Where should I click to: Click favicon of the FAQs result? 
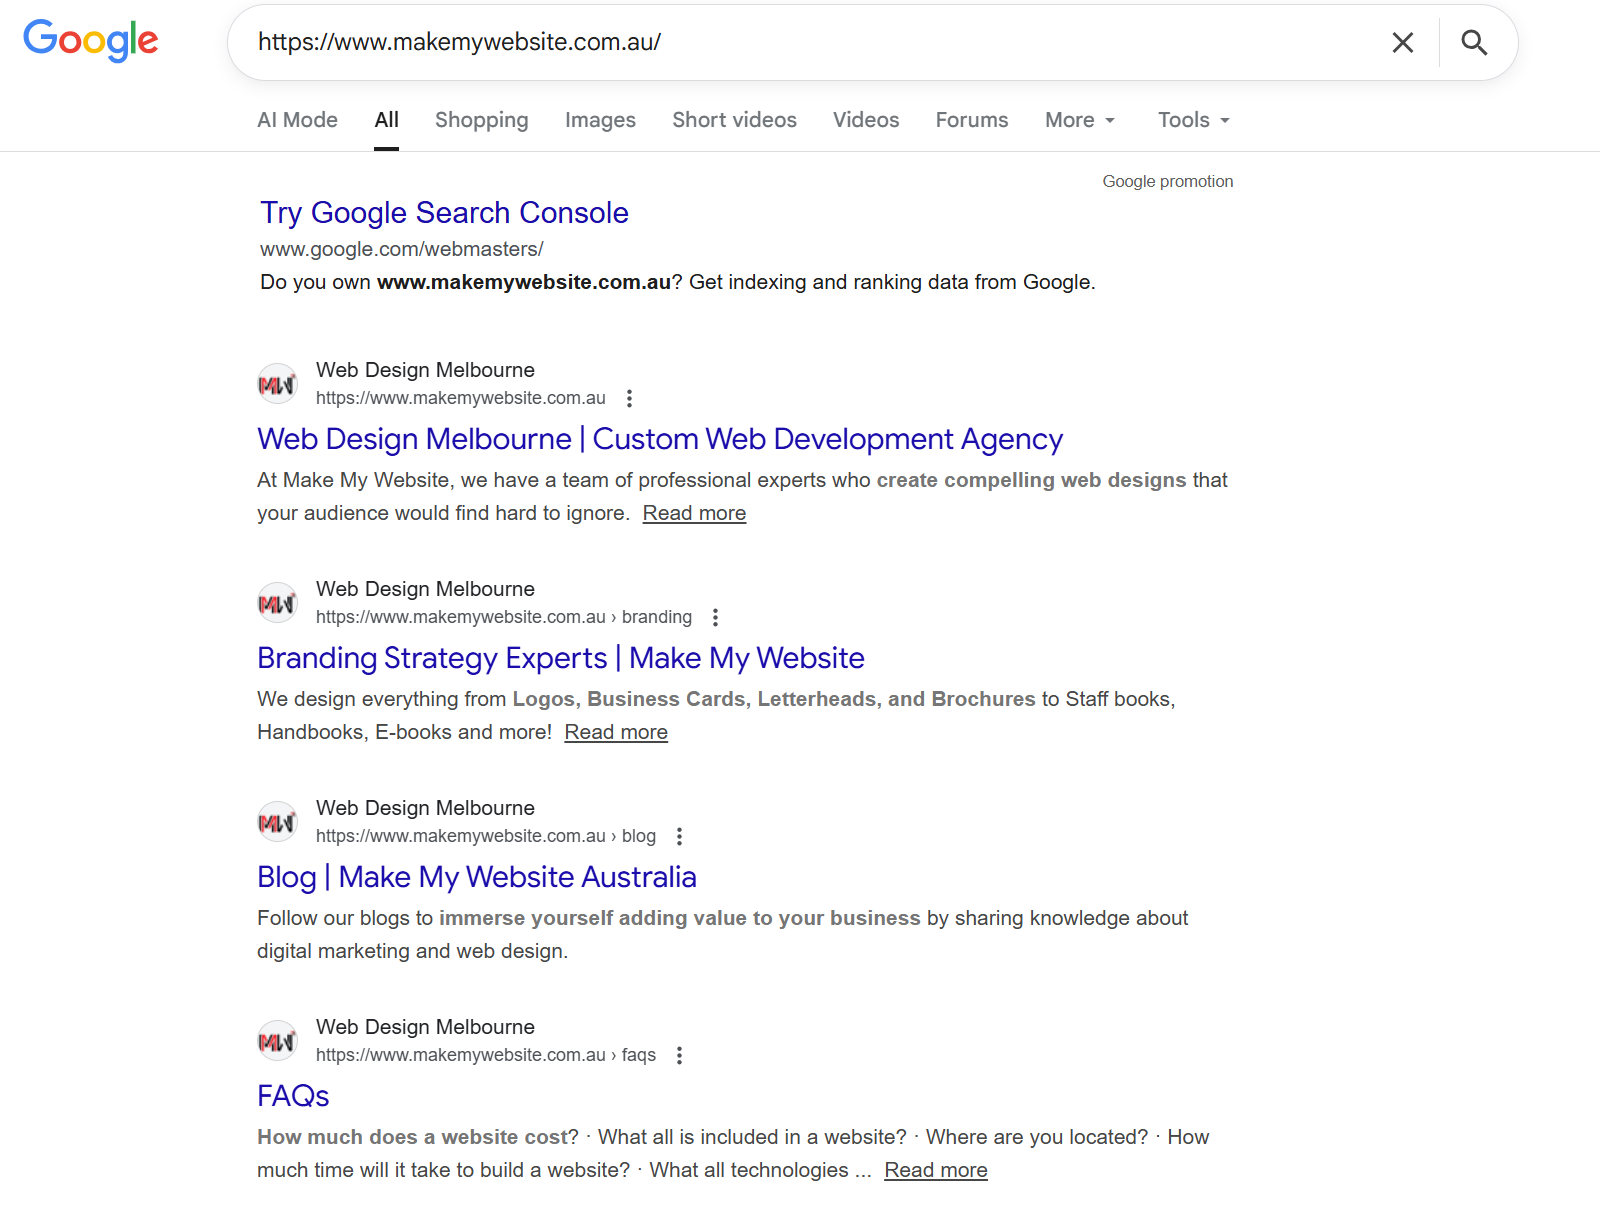click(277, 1041)
